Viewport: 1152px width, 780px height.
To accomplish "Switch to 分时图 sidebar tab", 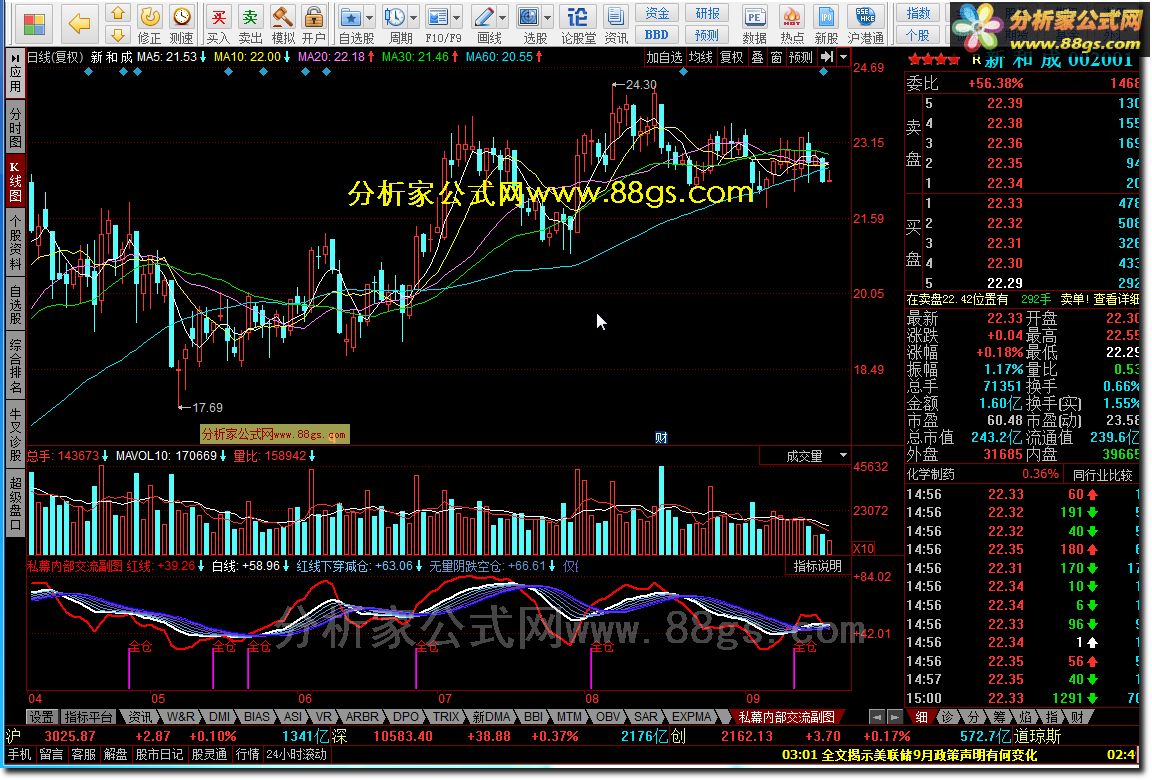I will point(15,126).
